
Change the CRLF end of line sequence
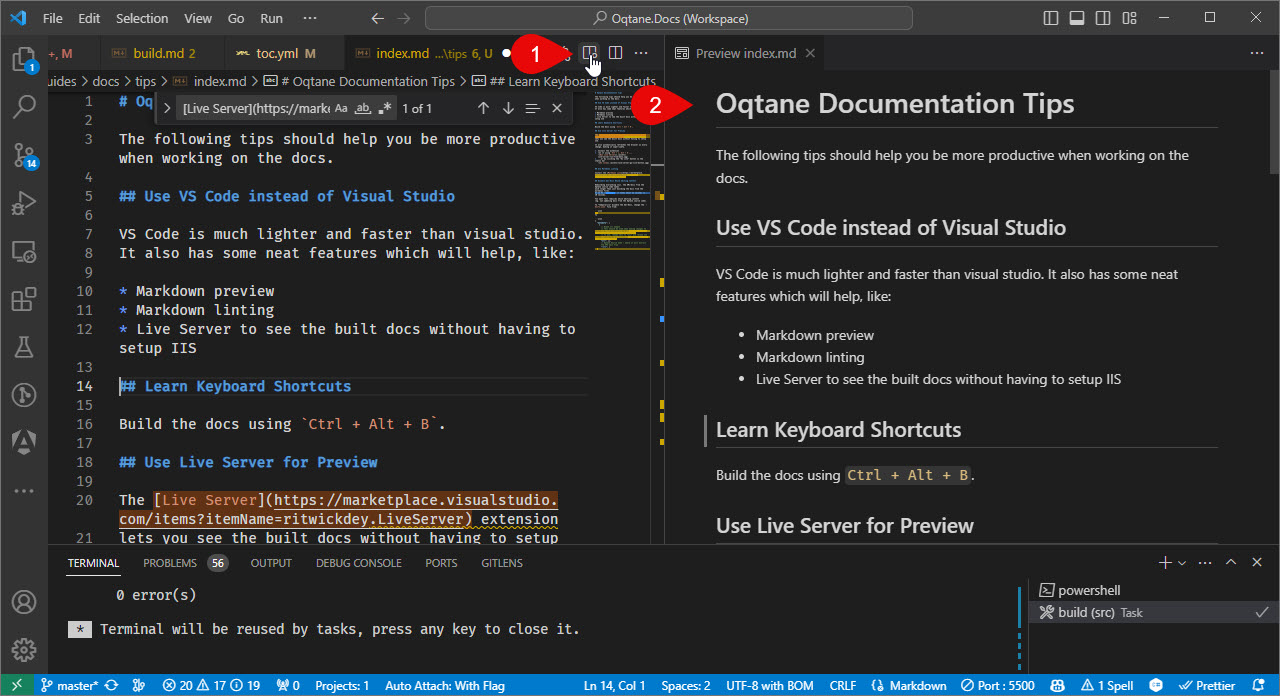[x=842, y=686]
